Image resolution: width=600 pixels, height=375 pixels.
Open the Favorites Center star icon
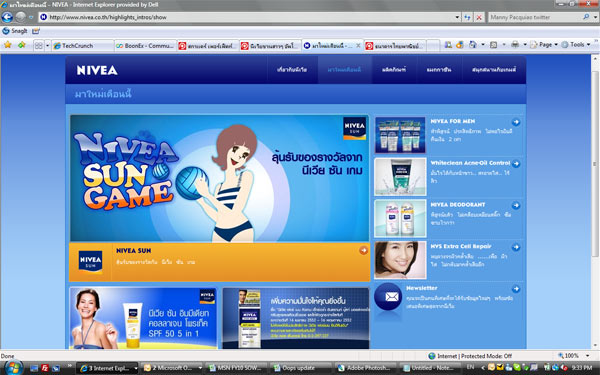8,45
